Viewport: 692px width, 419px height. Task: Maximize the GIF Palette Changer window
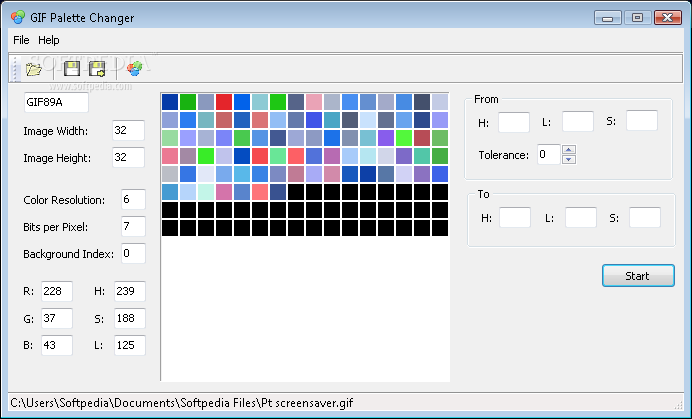tap(637, 18)
